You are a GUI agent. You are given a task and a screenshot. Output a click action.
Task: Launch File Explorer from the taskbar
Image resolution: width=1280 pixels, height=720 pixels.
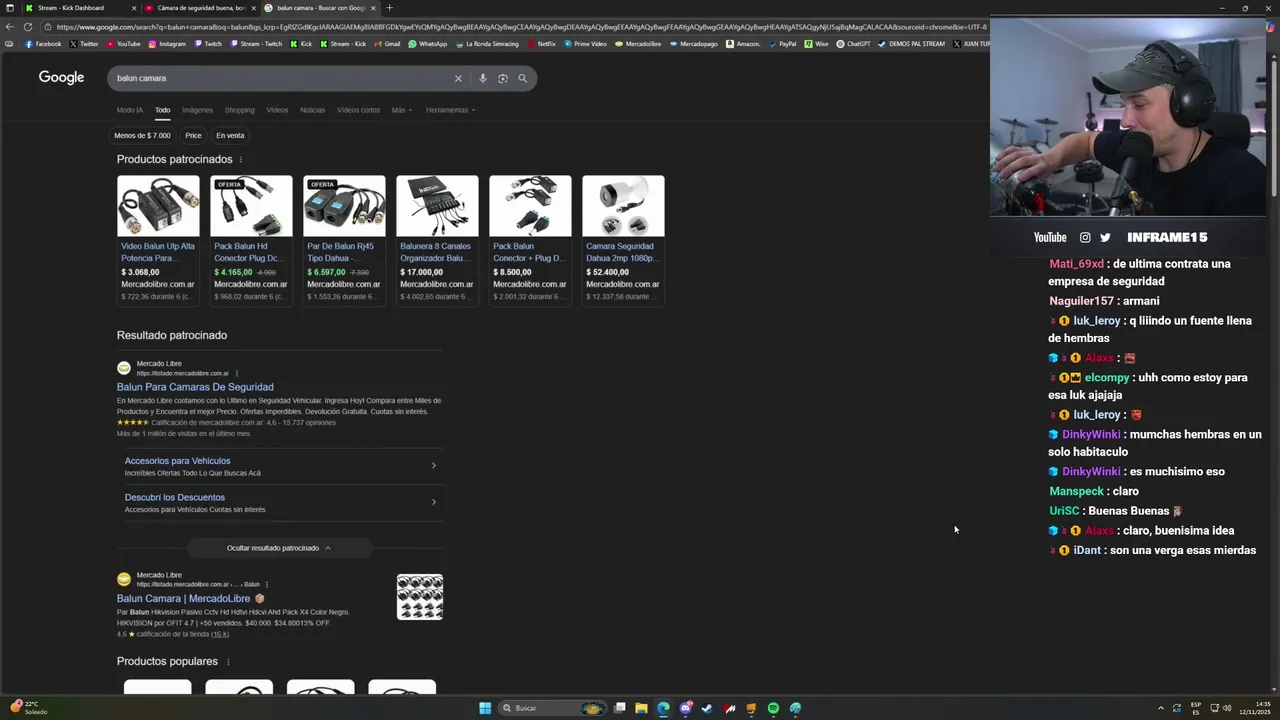pyautogui.click(x=641, y=708)
